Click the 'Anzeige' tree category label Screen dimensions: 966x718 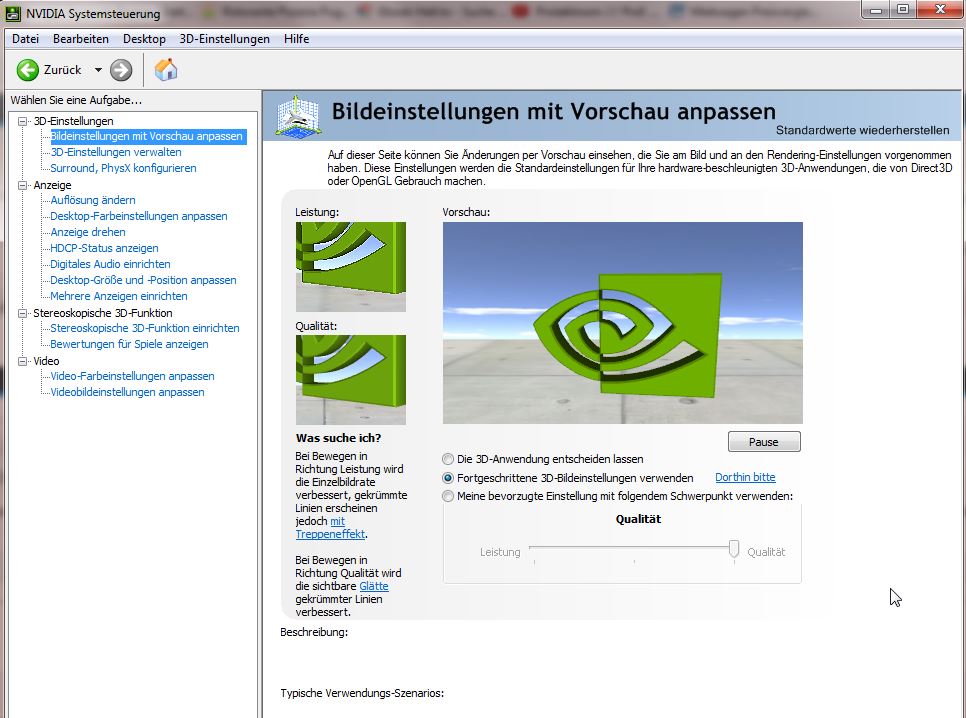52,185
